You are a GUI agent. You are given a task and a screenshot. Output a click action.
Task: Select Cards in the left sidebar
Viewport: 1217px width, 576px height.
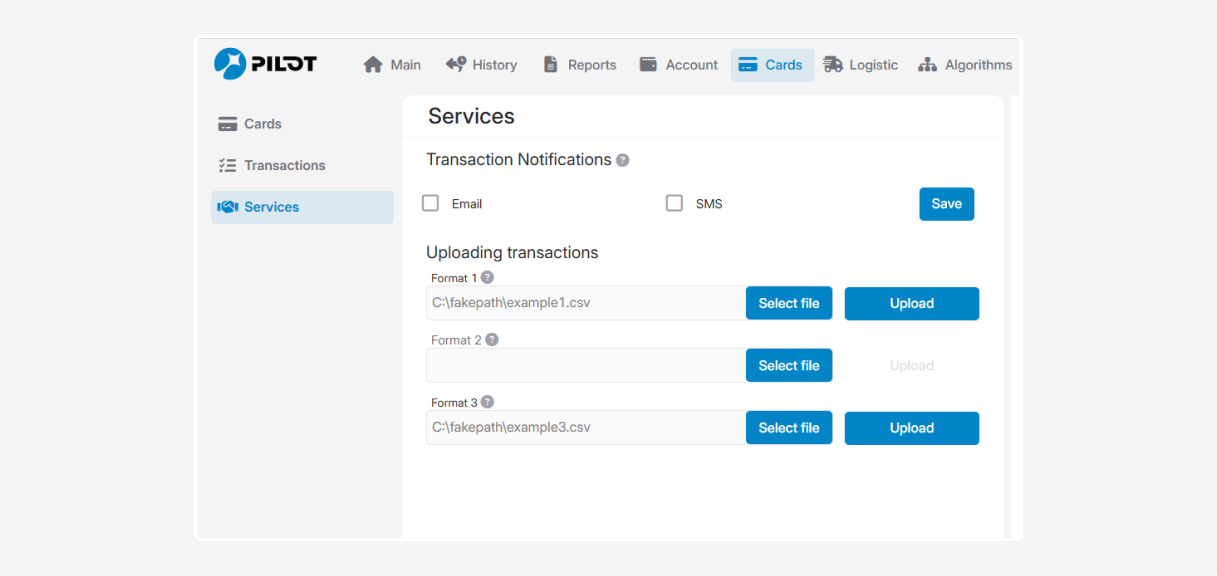[263, 124]
